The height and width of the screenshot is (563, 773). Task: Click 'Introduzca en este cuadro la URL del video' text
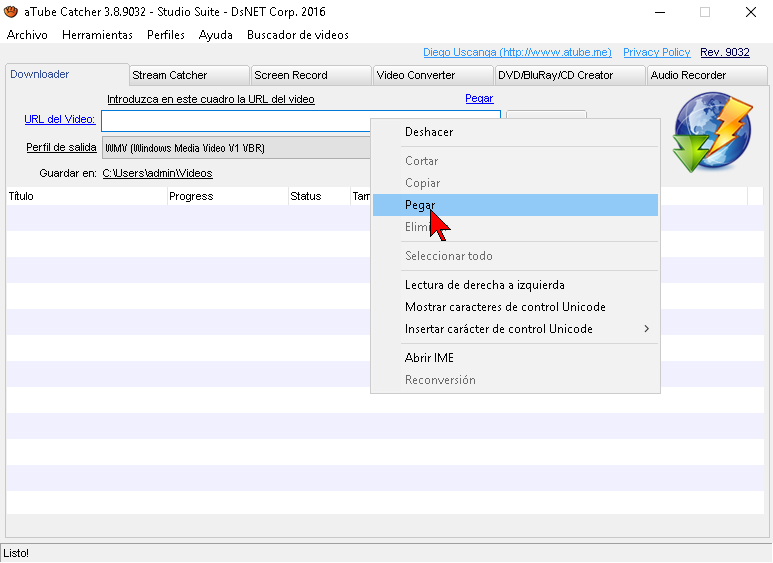pyautogui.click(x=211, y=99)
